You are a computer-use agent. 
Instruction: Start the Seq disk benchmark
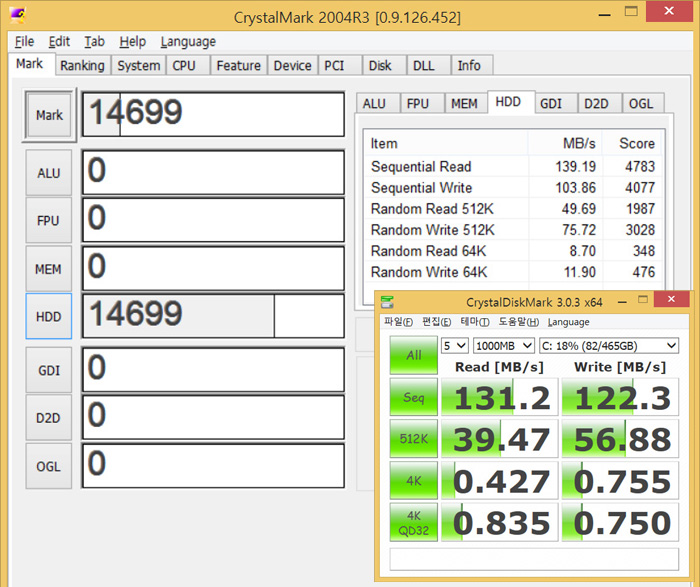413,397
